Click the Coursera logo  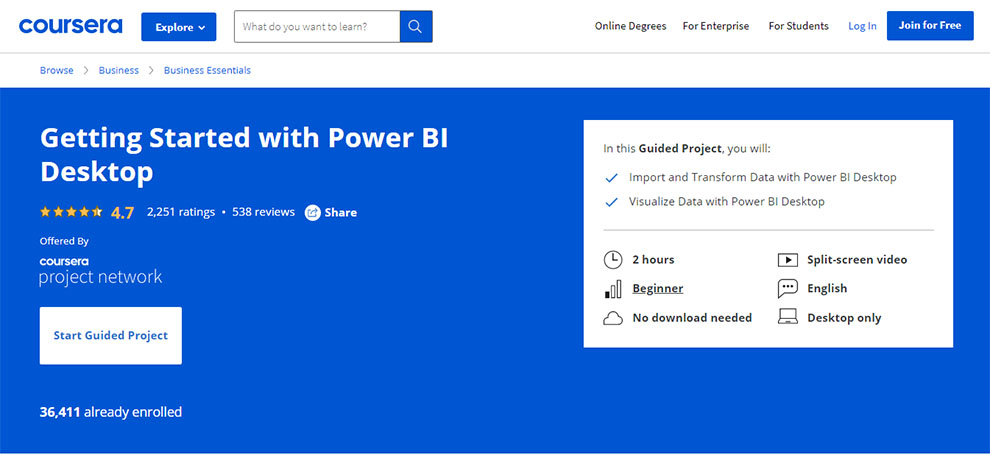click(71, 26)
